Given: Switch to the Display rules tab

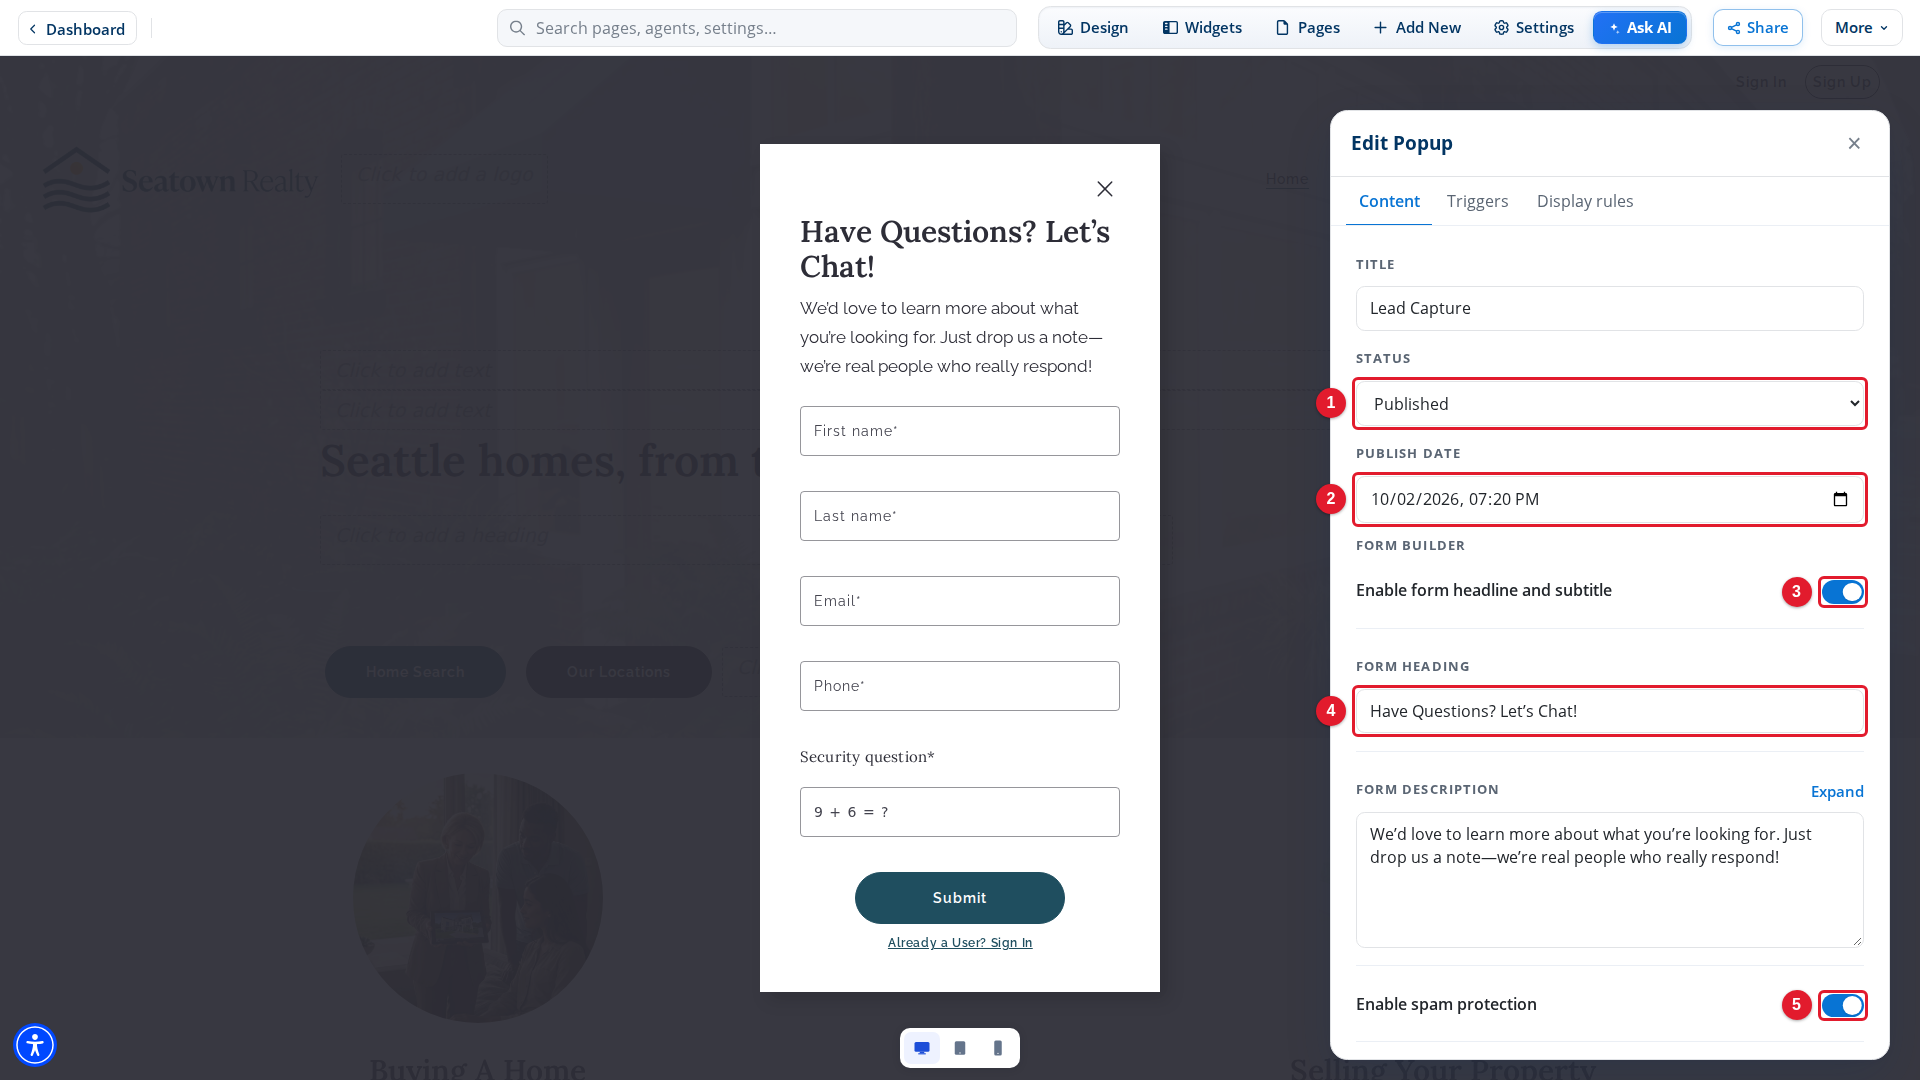Looking at the screenshot, I should tap(1584, 201).
